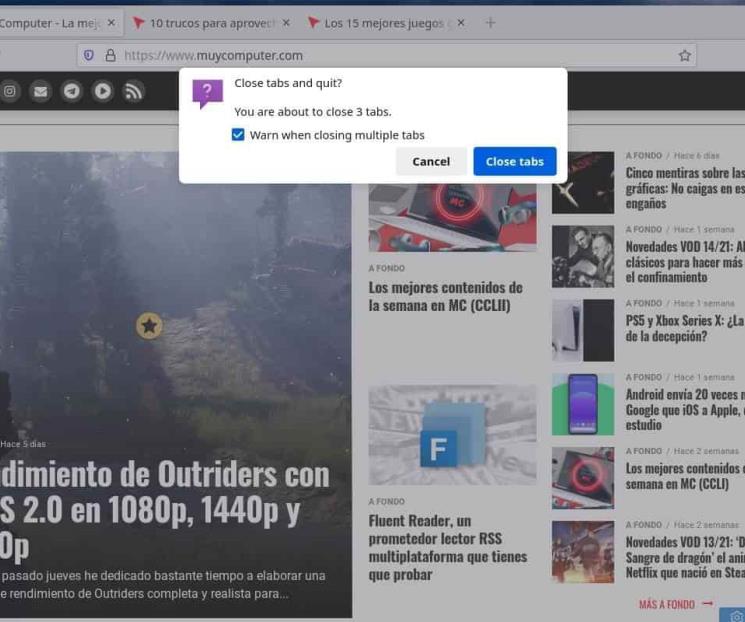Open Los mejores contenidos (CCLII) article
Screen dimensions: 745x622
pyautogui.click(x=446, y=297)
